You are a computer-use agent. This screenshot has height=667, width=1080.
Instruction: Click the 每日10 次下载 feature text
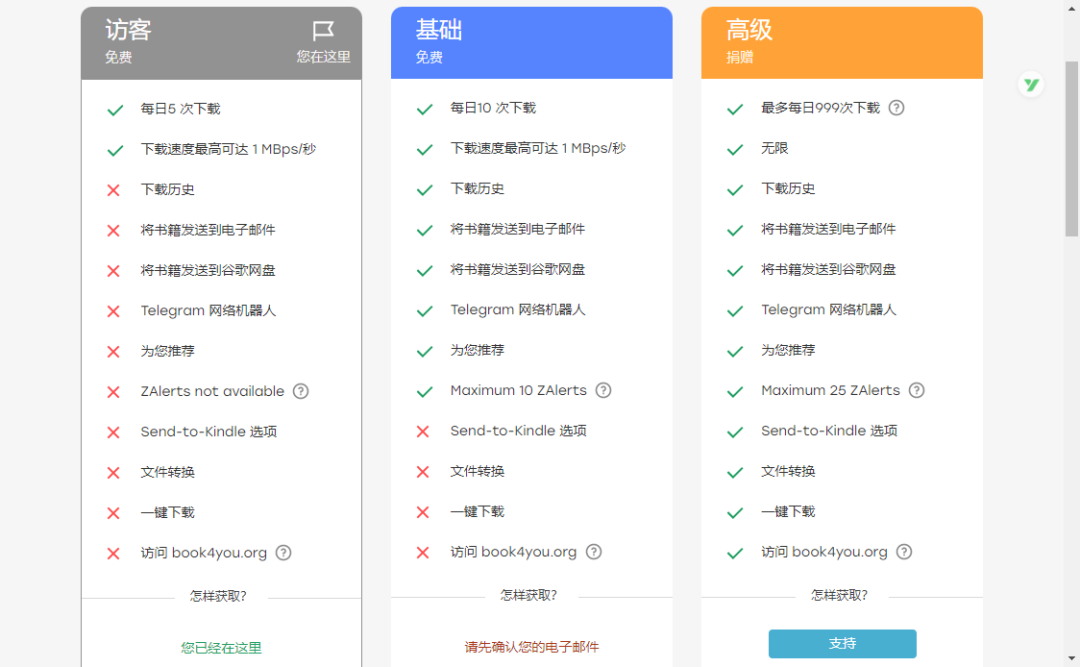click(493, 108)
